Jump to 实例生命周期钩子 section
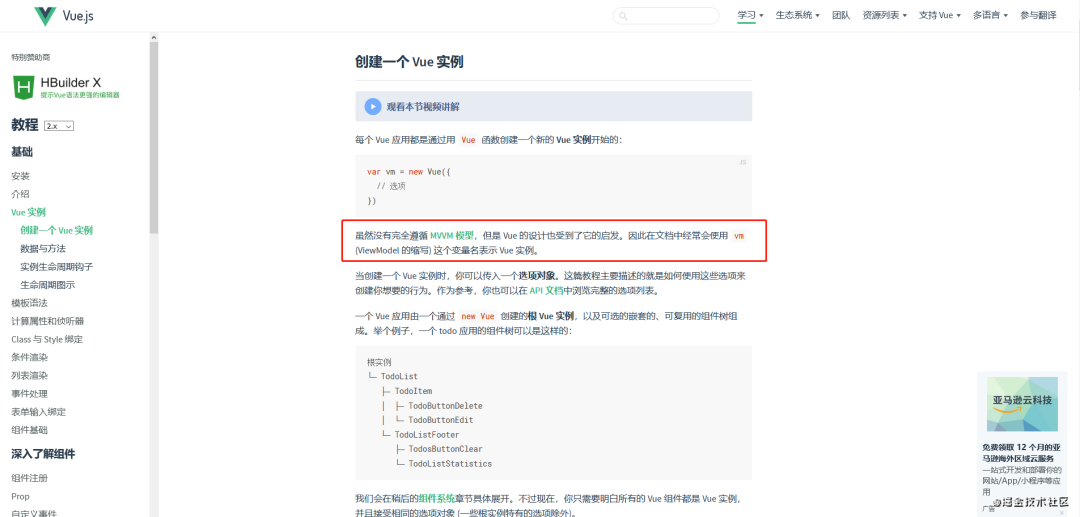The height and width of the screenshot is (517, 1080). 56,266
